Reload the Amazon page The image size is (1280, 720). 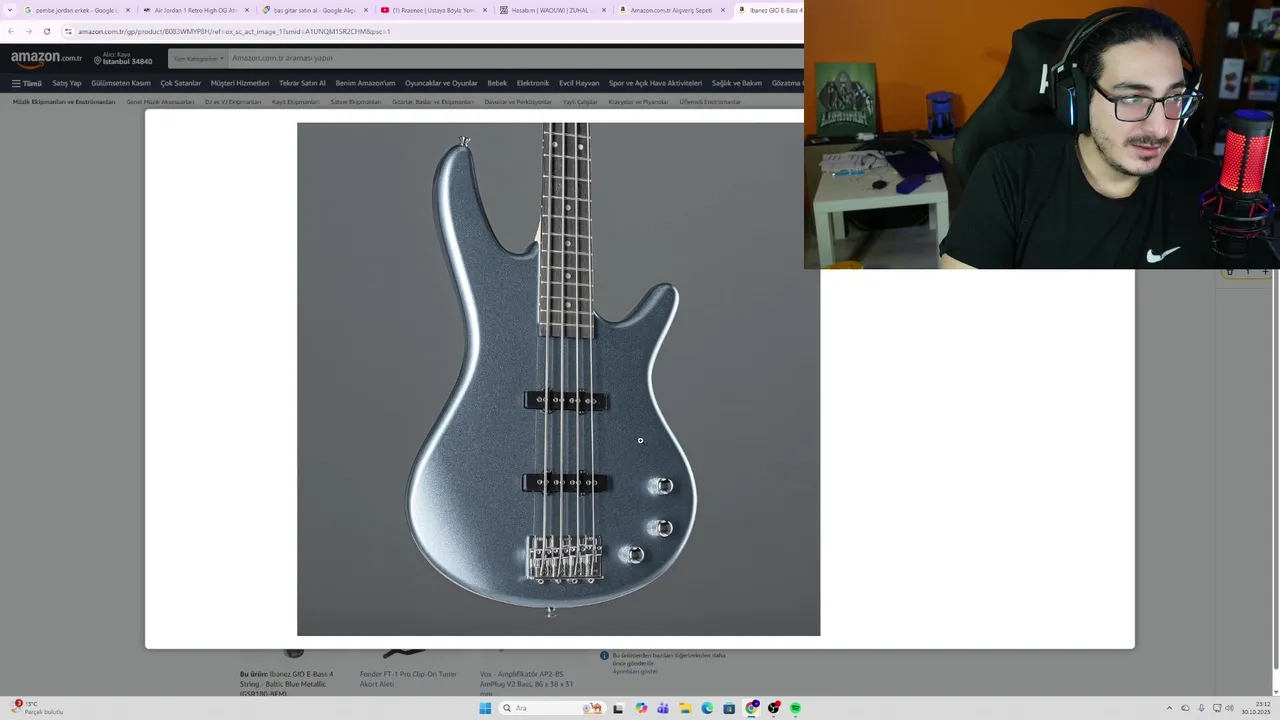(46, 31)
